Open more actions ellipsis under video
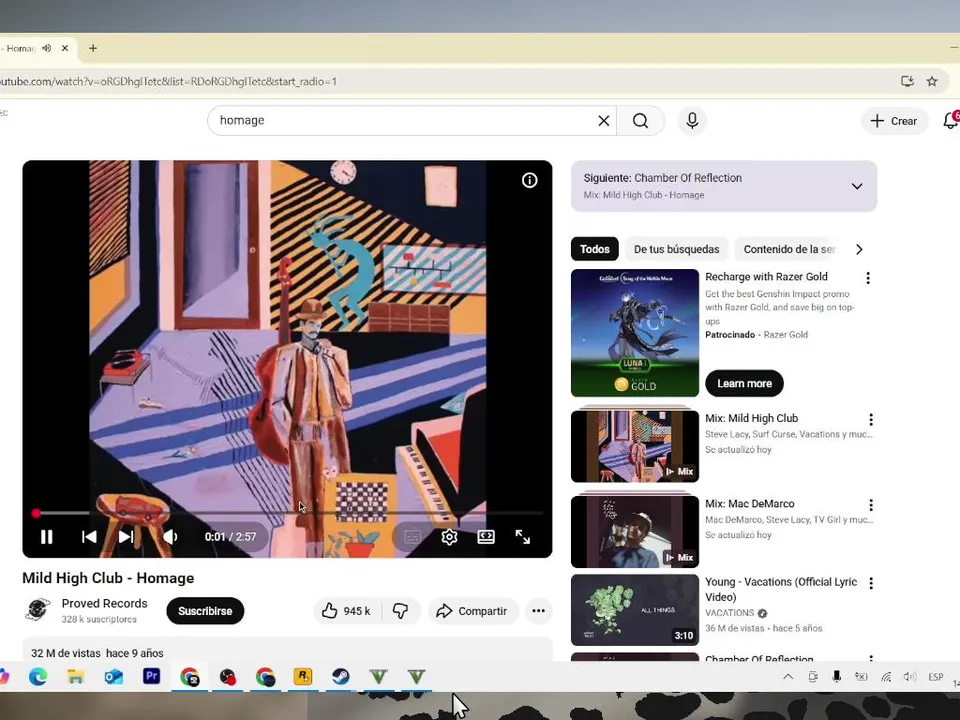960x720 pixels. click(x=539, y=611)
